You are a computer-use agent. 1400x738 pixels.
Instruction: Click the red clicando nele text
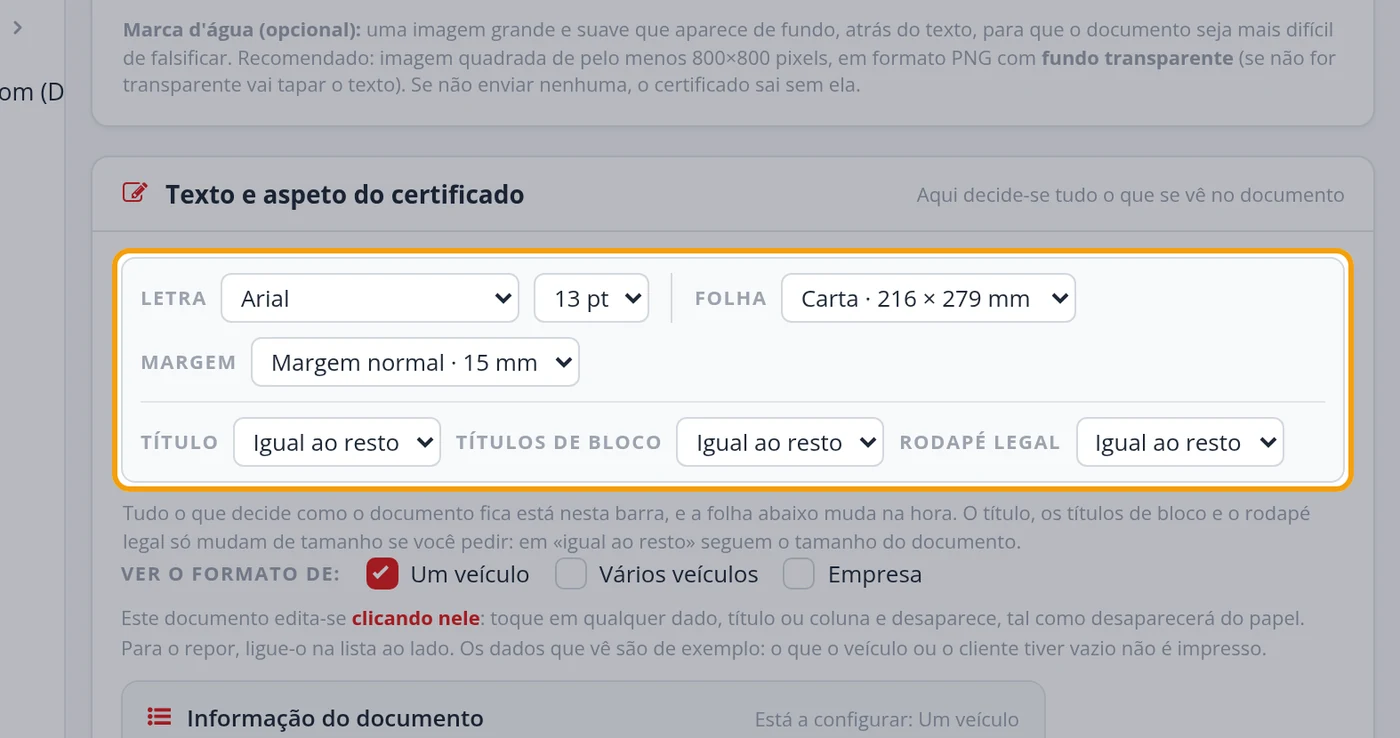(416, 618)
